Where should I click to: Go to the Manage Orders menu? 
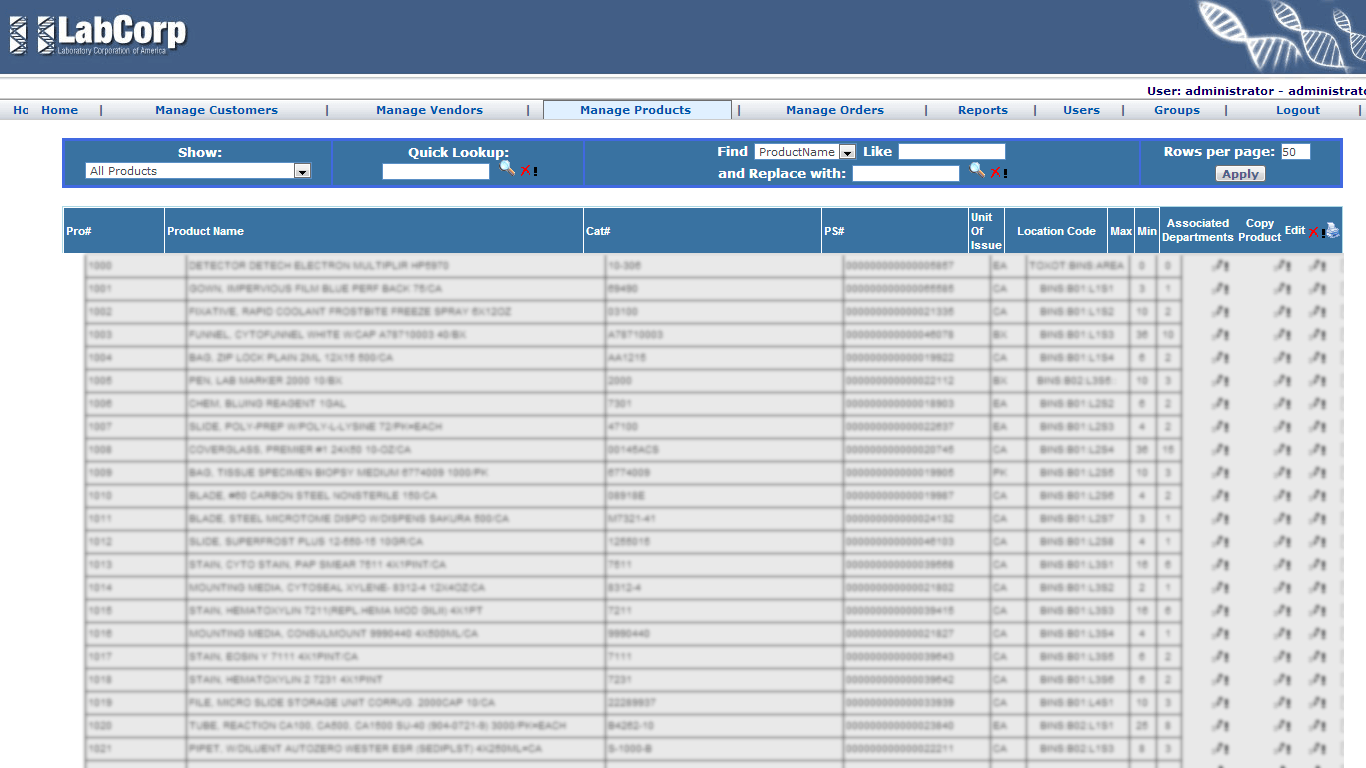(834, 110)
